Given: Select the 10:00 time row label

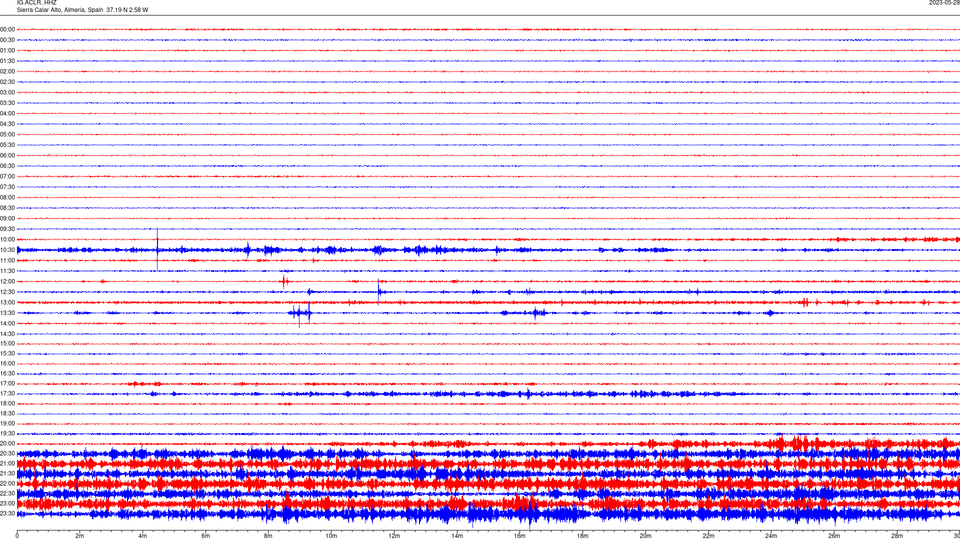Looking at the screenshot, I should pos(7,239).
